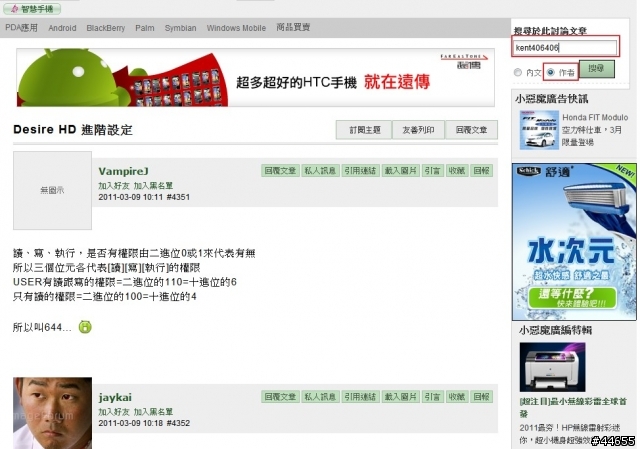
Task: Select the 作者 radio button
Action: pyautogui.click(x=551, y=72)
